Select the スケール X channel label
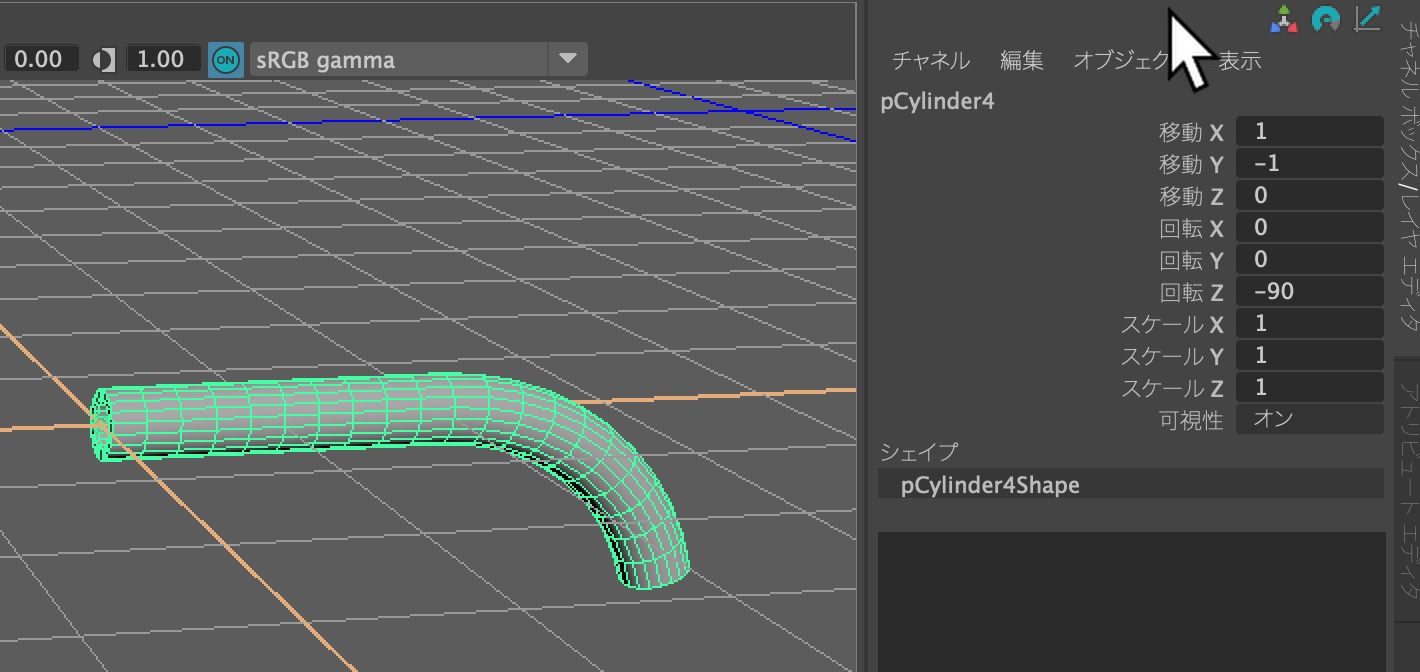This screenshot has width=1420, height=672. pos(1172,324)
